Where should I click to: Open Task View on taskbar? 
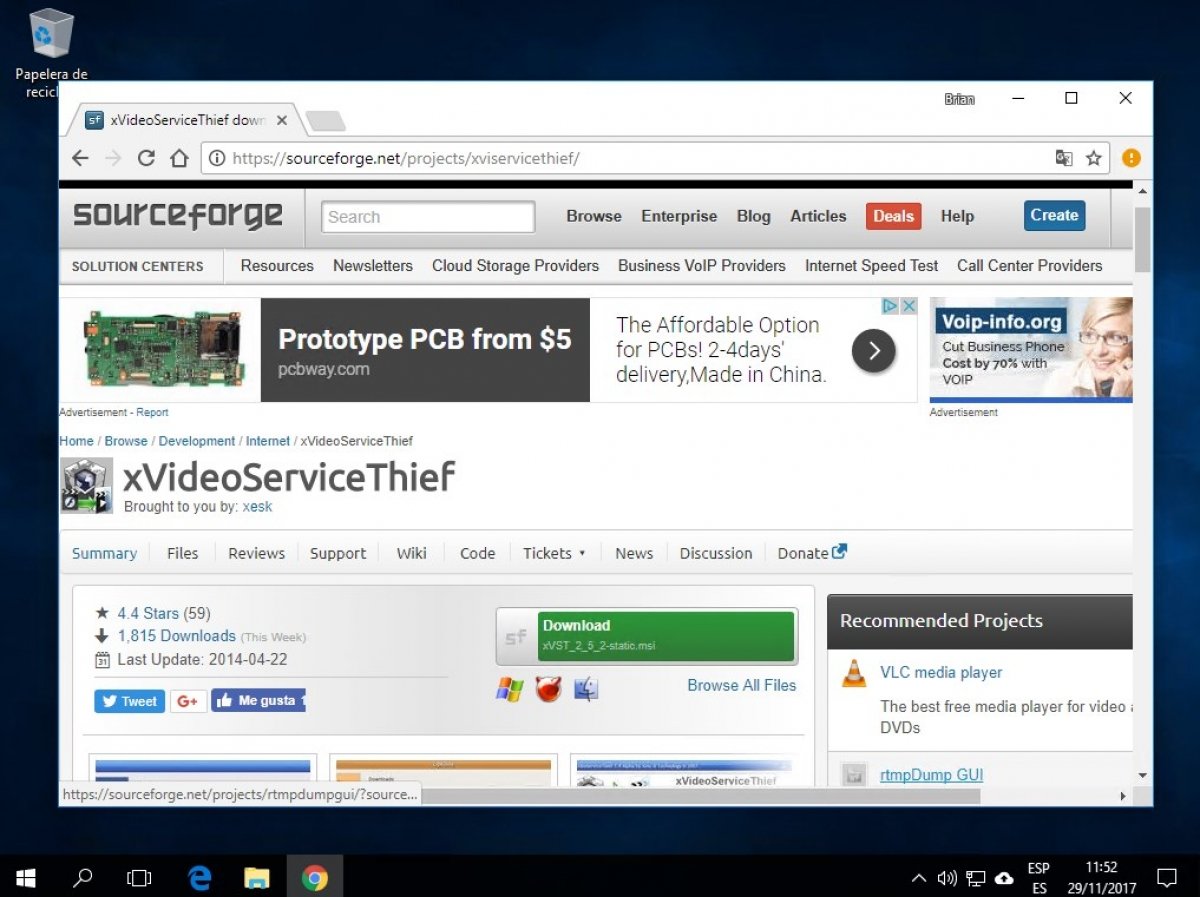[139, 878]
